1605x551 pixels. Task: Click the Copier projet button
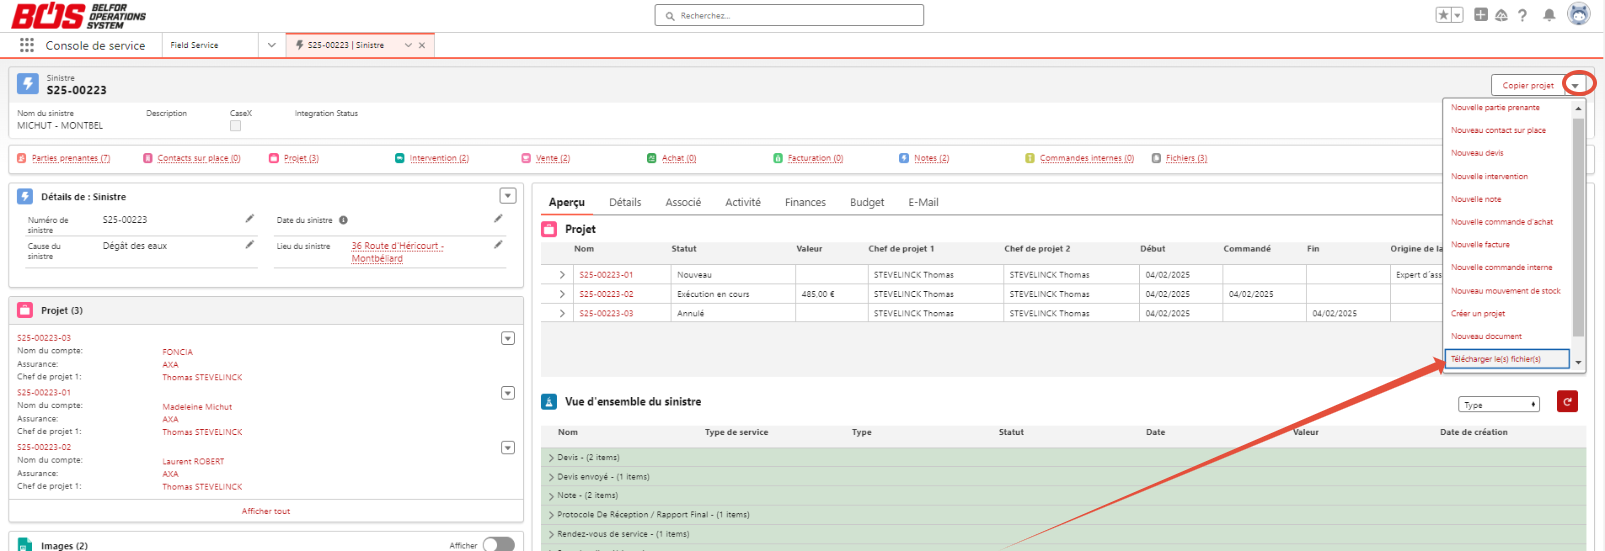click(1528, 85)
